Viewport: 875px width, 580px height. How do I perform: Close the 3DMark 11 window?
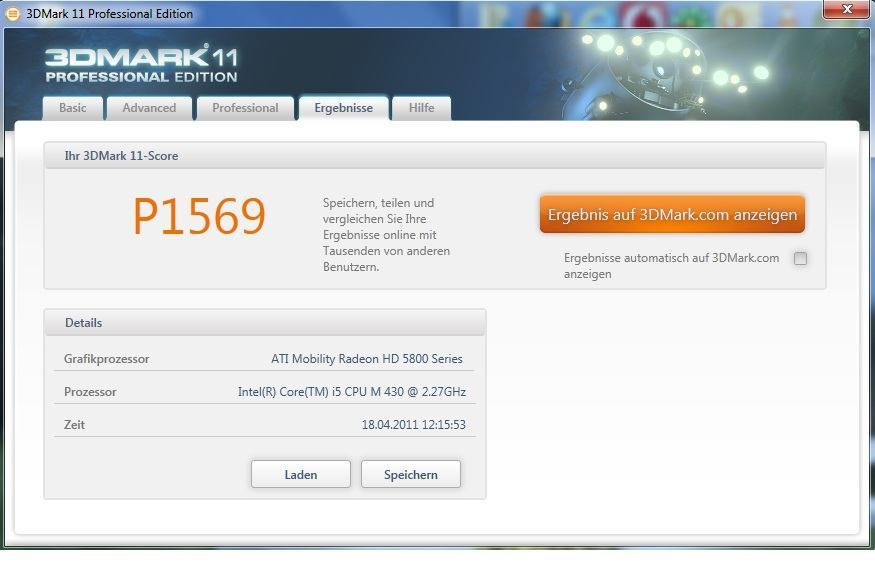[846, 9]
